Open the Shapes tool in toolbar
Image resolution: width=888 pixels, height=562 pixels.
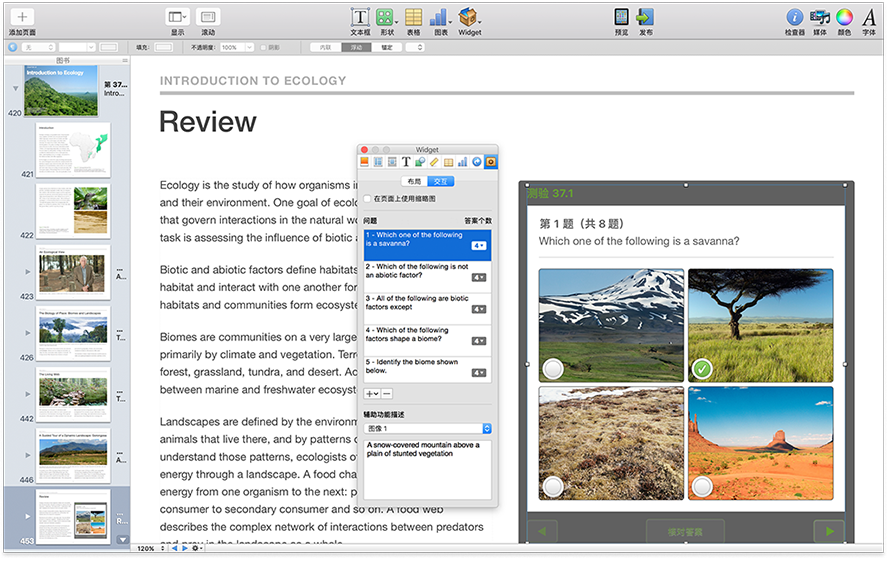(385, 17)
